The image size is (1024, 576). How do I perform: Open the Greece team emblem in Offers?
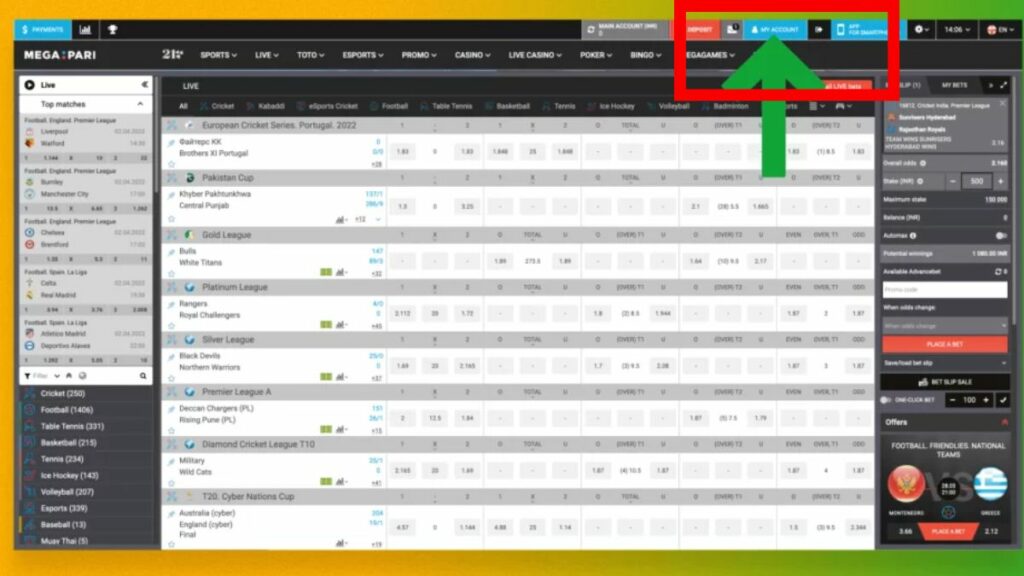click(x=991, y=484)
